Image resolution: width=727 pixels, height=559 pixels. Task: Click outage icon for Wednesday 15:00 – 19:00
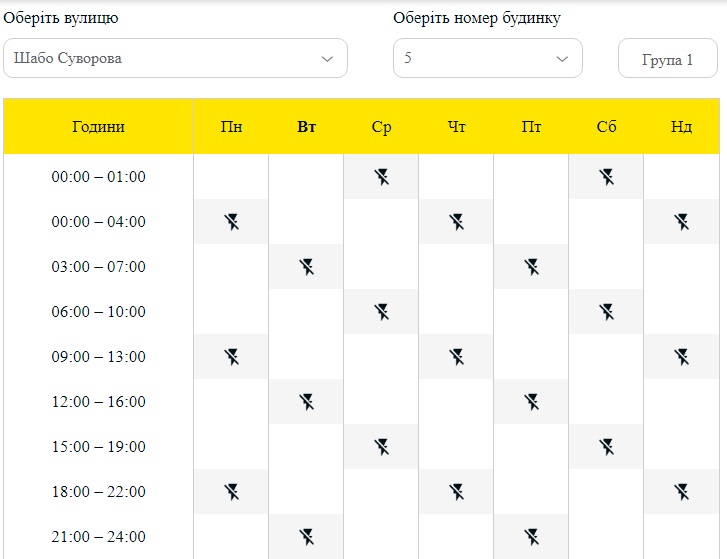382,447
